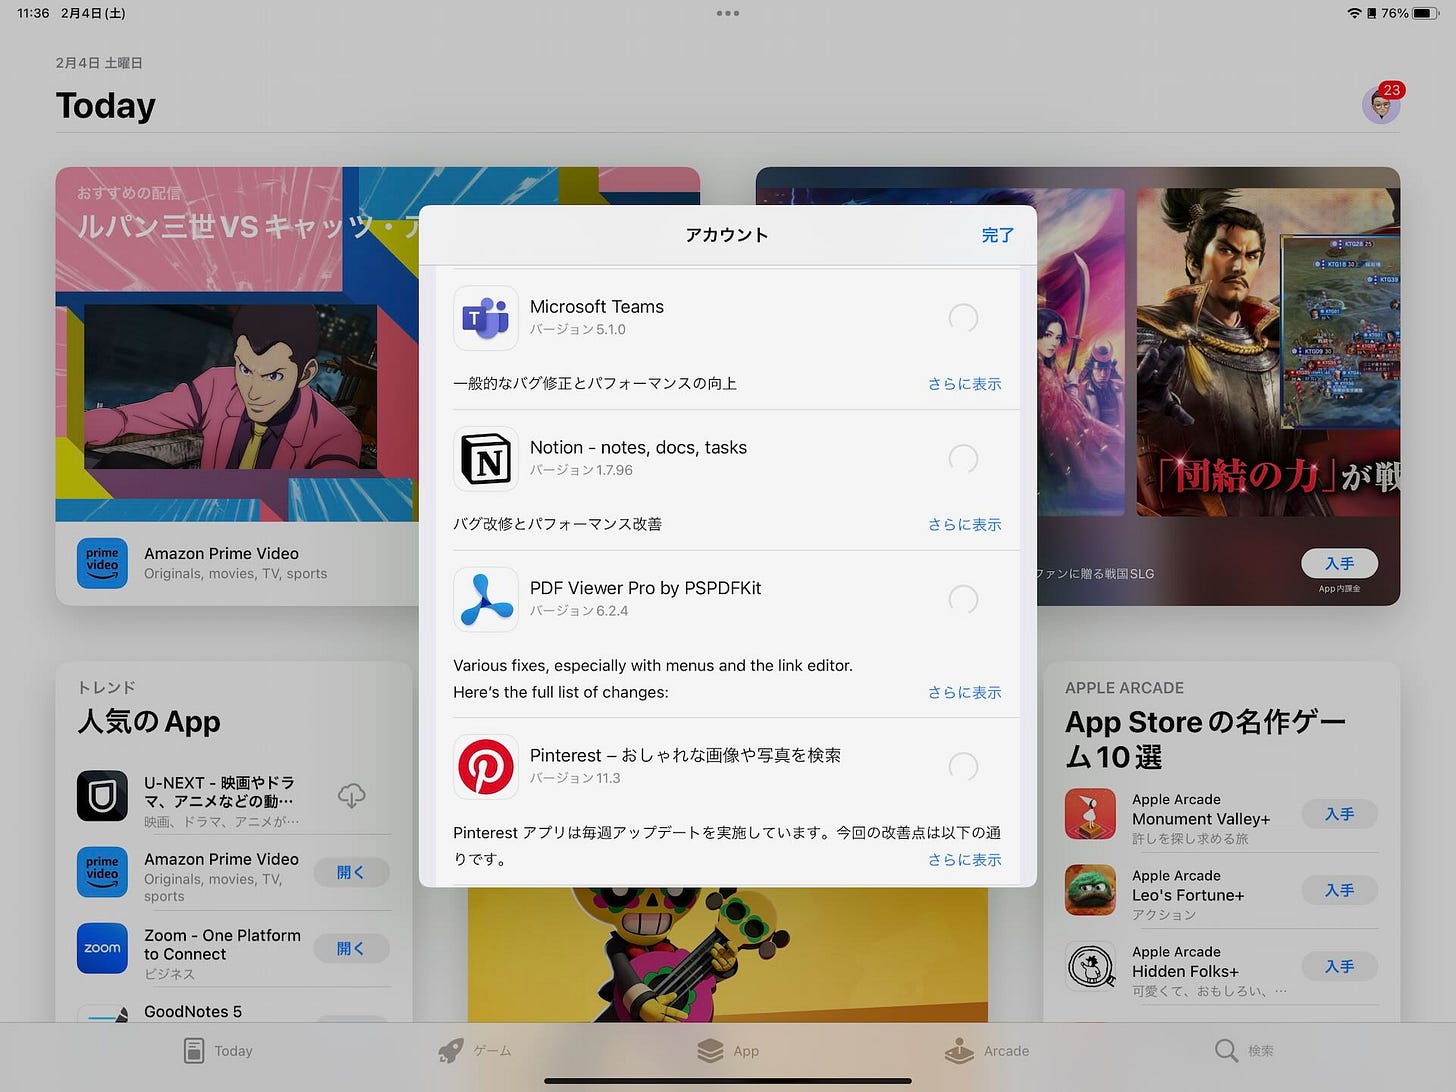Tap the Pinterest app icon
The width and height of the screenshot is (1456, 1092).
click(x=486, y=767)
